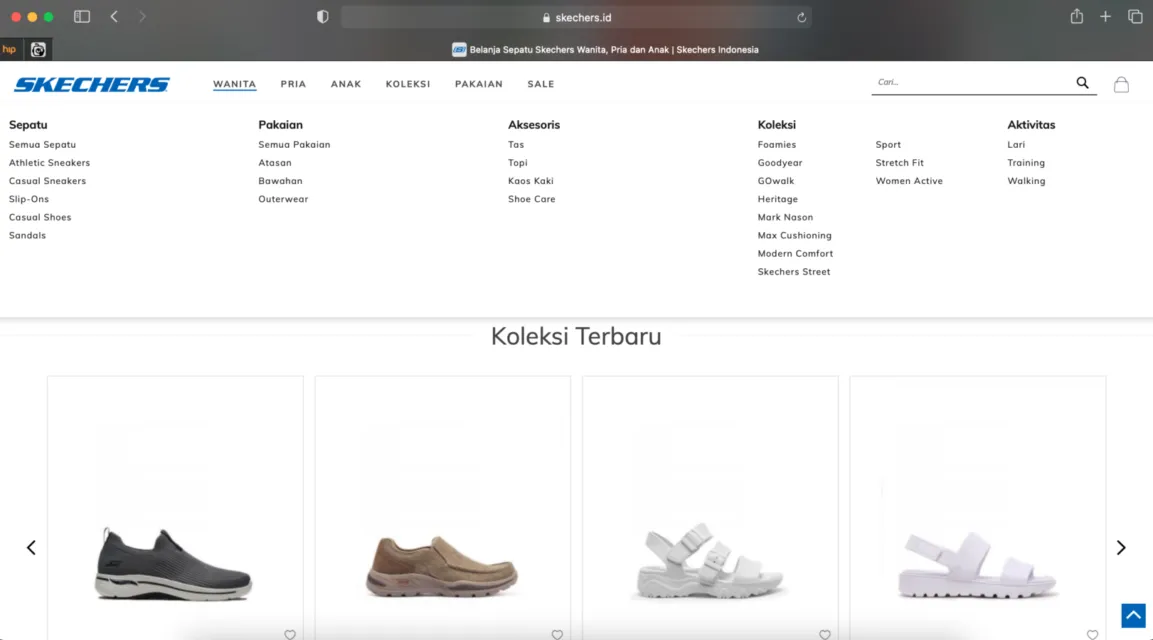Open Goodyear collection link
The height and width of the screenshot is (640, 1153).
tap(780, 163)
